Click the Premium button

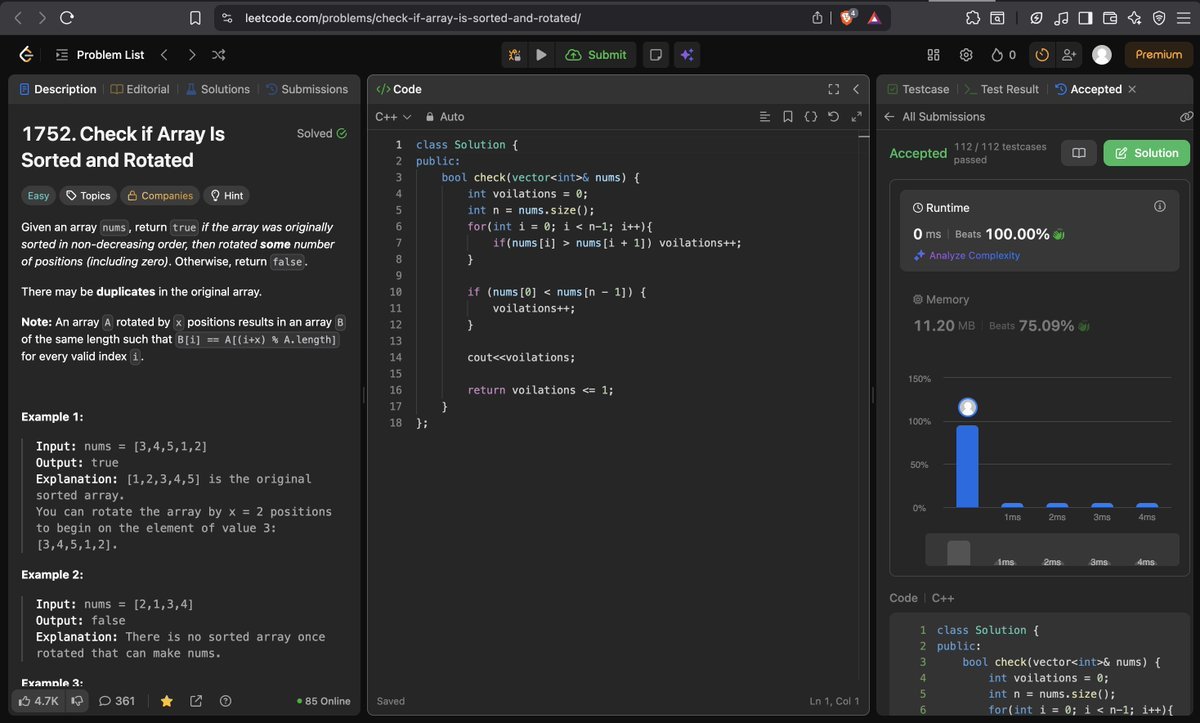click(1159, 55)
